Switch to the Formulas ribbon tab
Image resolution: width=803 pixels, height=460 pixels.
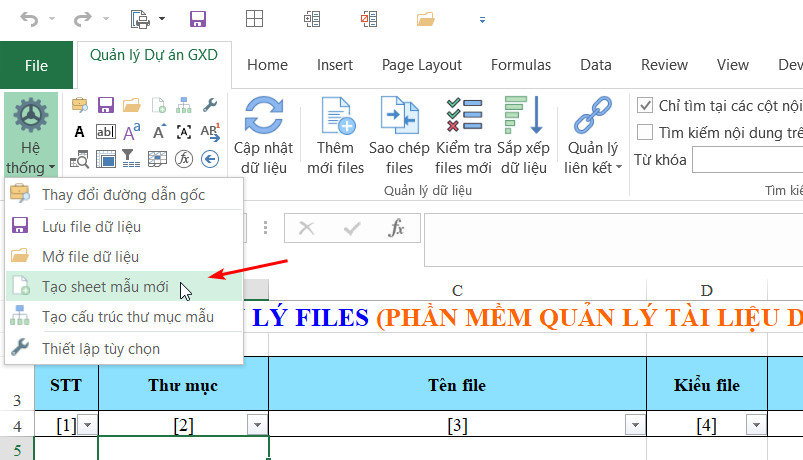point(520,65)
